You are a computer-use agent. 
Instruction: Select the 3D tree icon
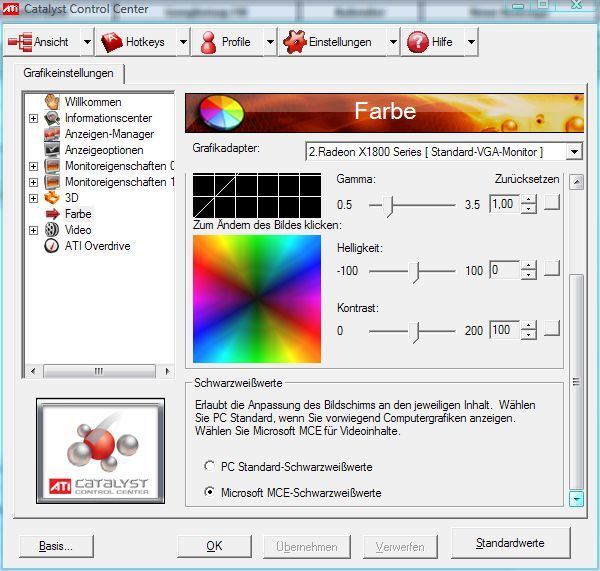coord(52,197)
